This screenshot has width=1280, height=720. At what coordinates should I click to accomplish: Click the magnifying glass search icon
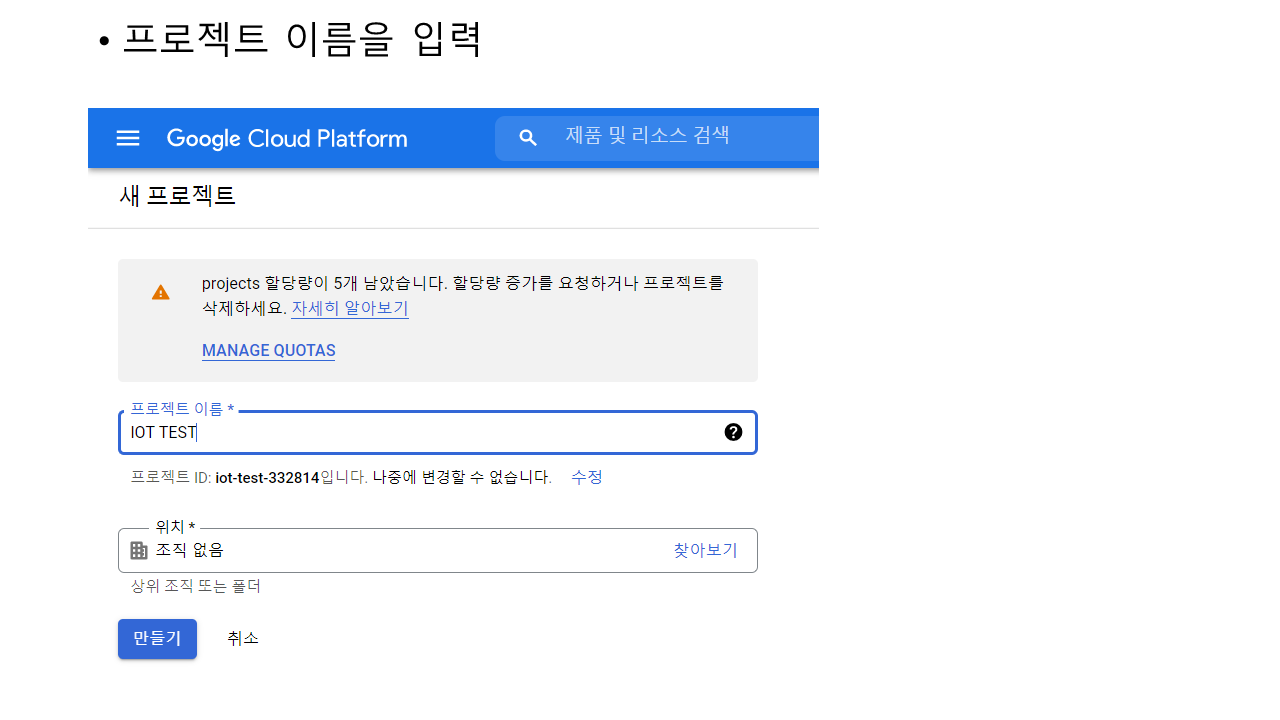[x=528, y=138]
